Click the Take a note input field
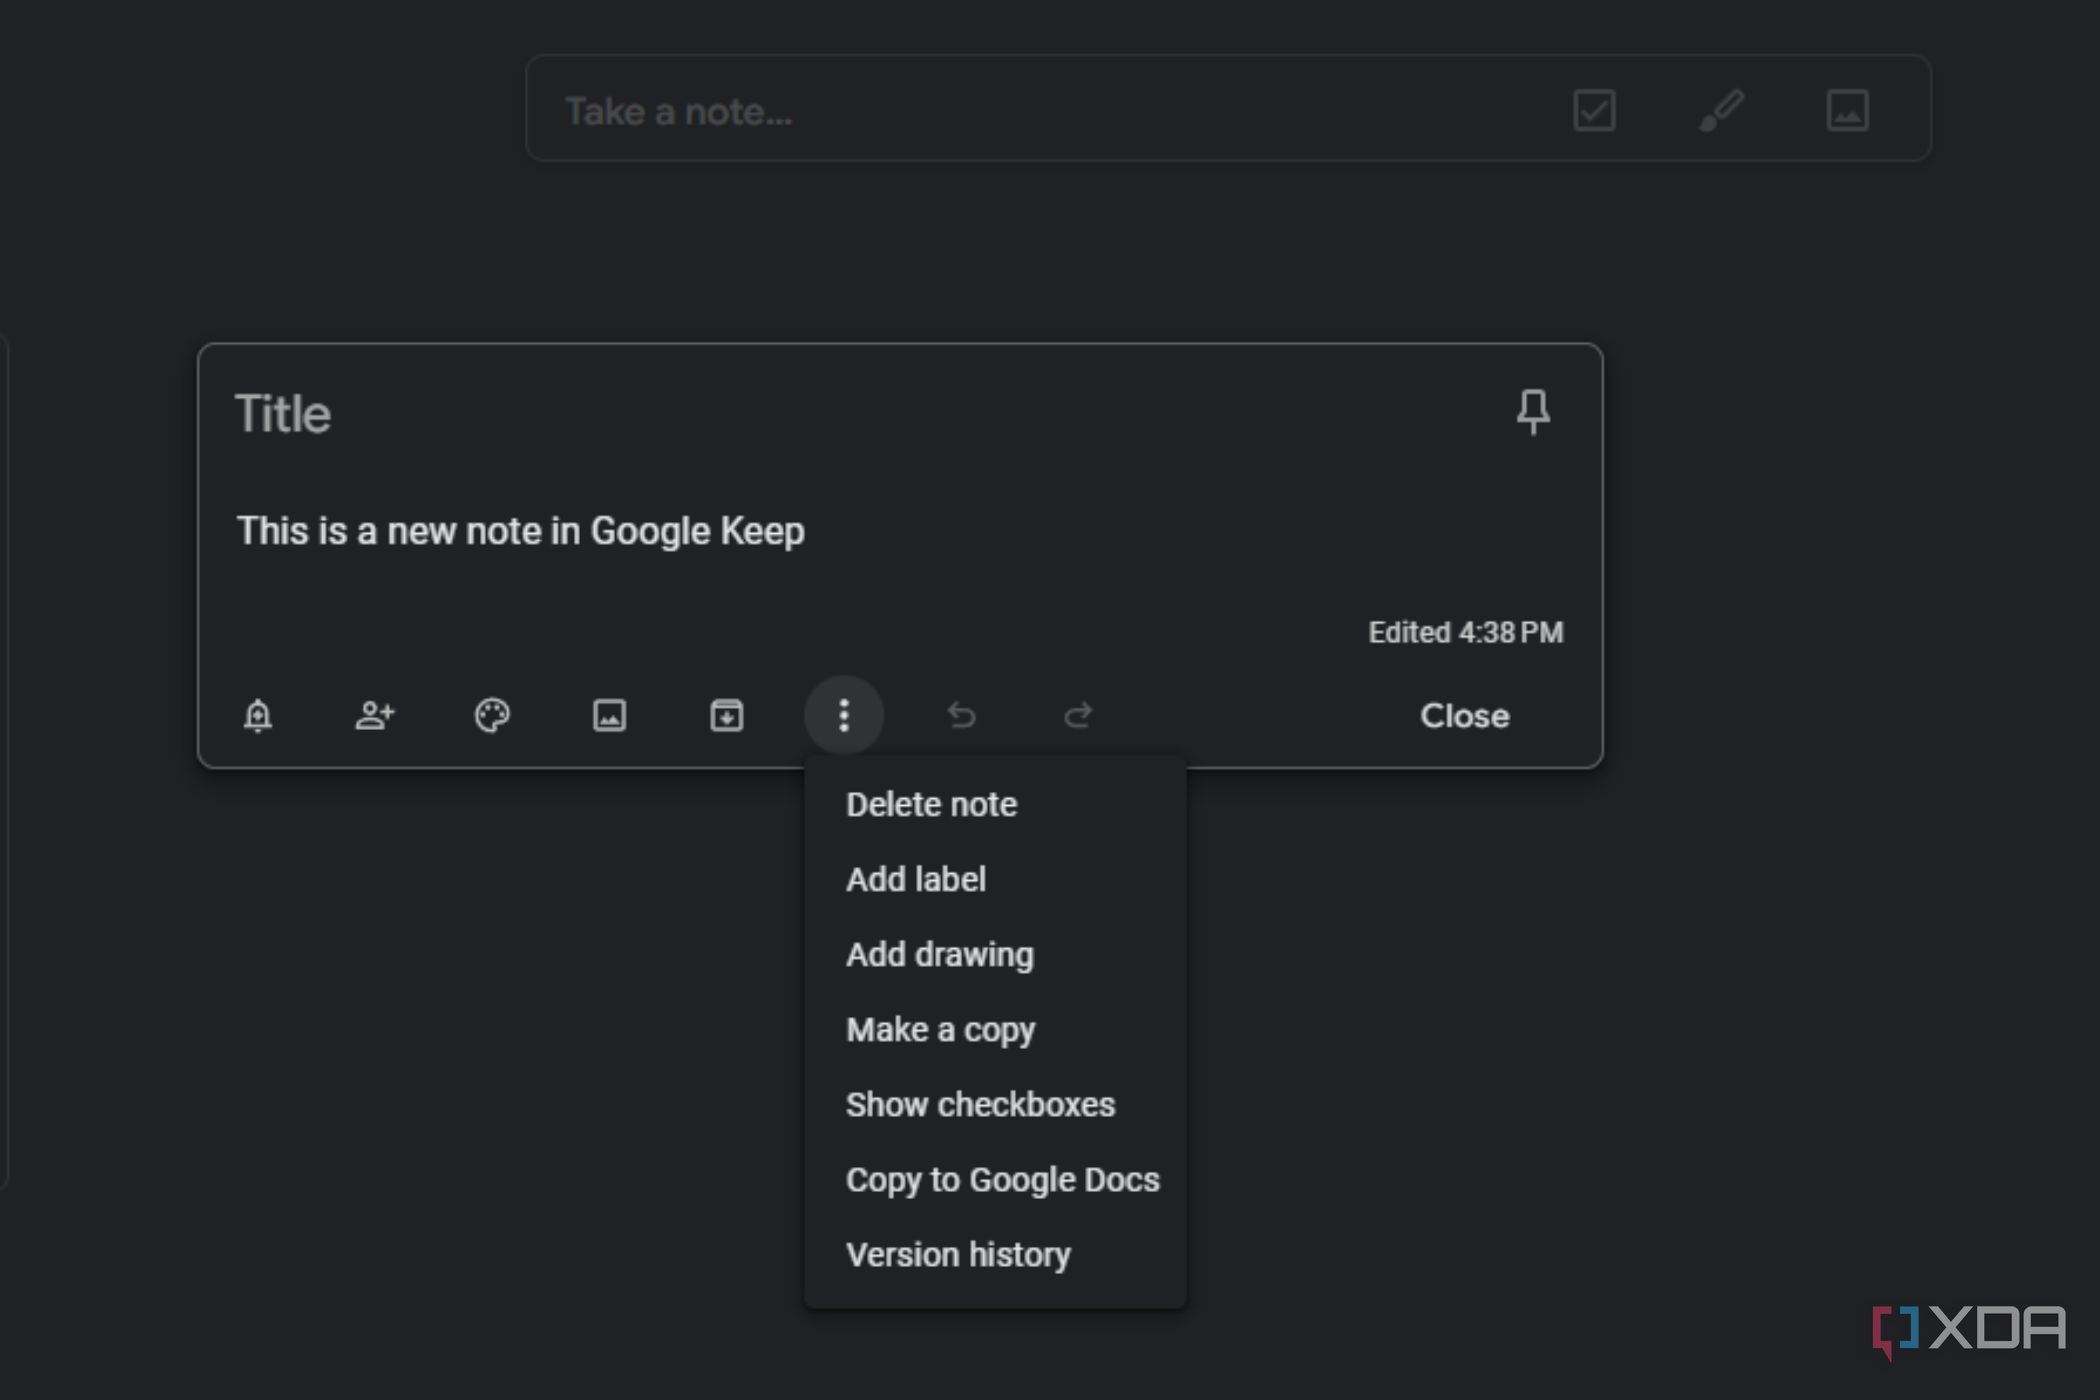 tap(900, 110)
